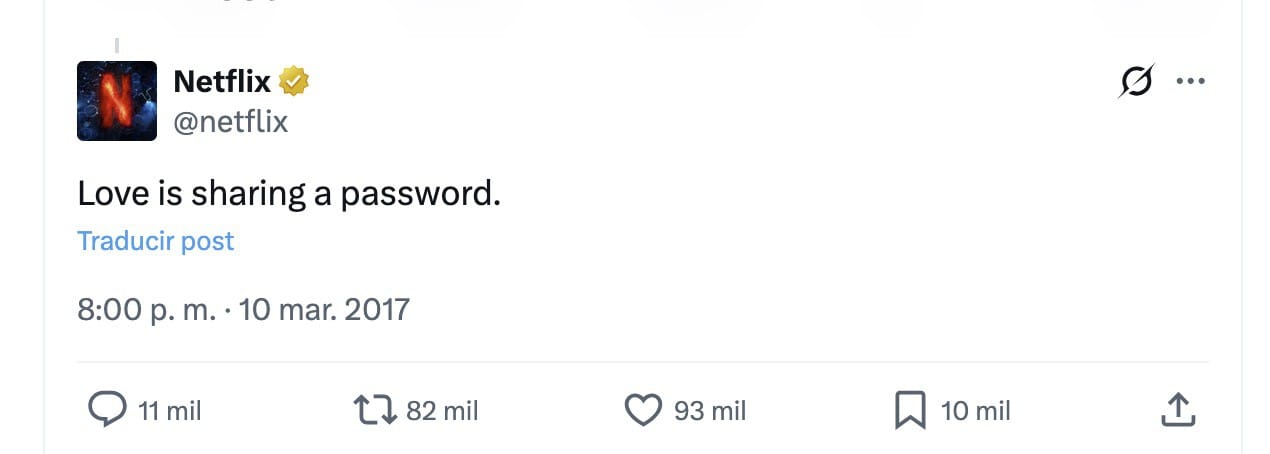Screen dimensions: 1270x454
Task: Bookmark the Netflix post
Action: tap(909, 409)
